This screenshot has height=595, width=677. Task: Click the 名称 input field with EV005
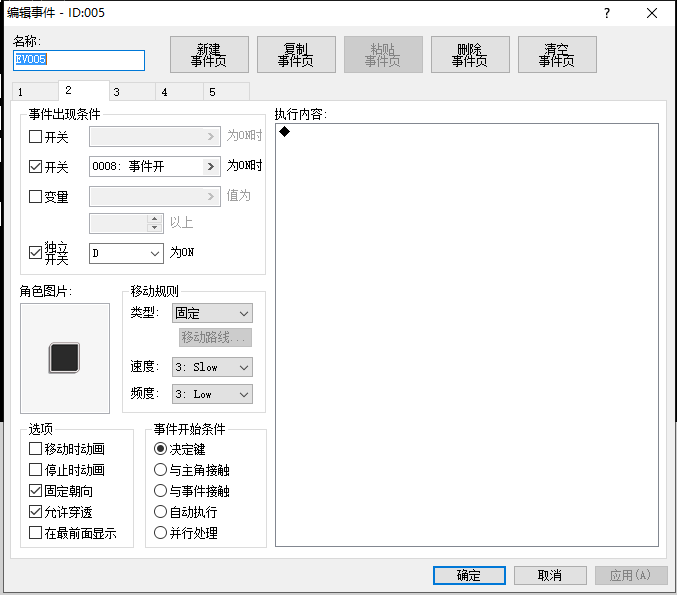point(79,60)
